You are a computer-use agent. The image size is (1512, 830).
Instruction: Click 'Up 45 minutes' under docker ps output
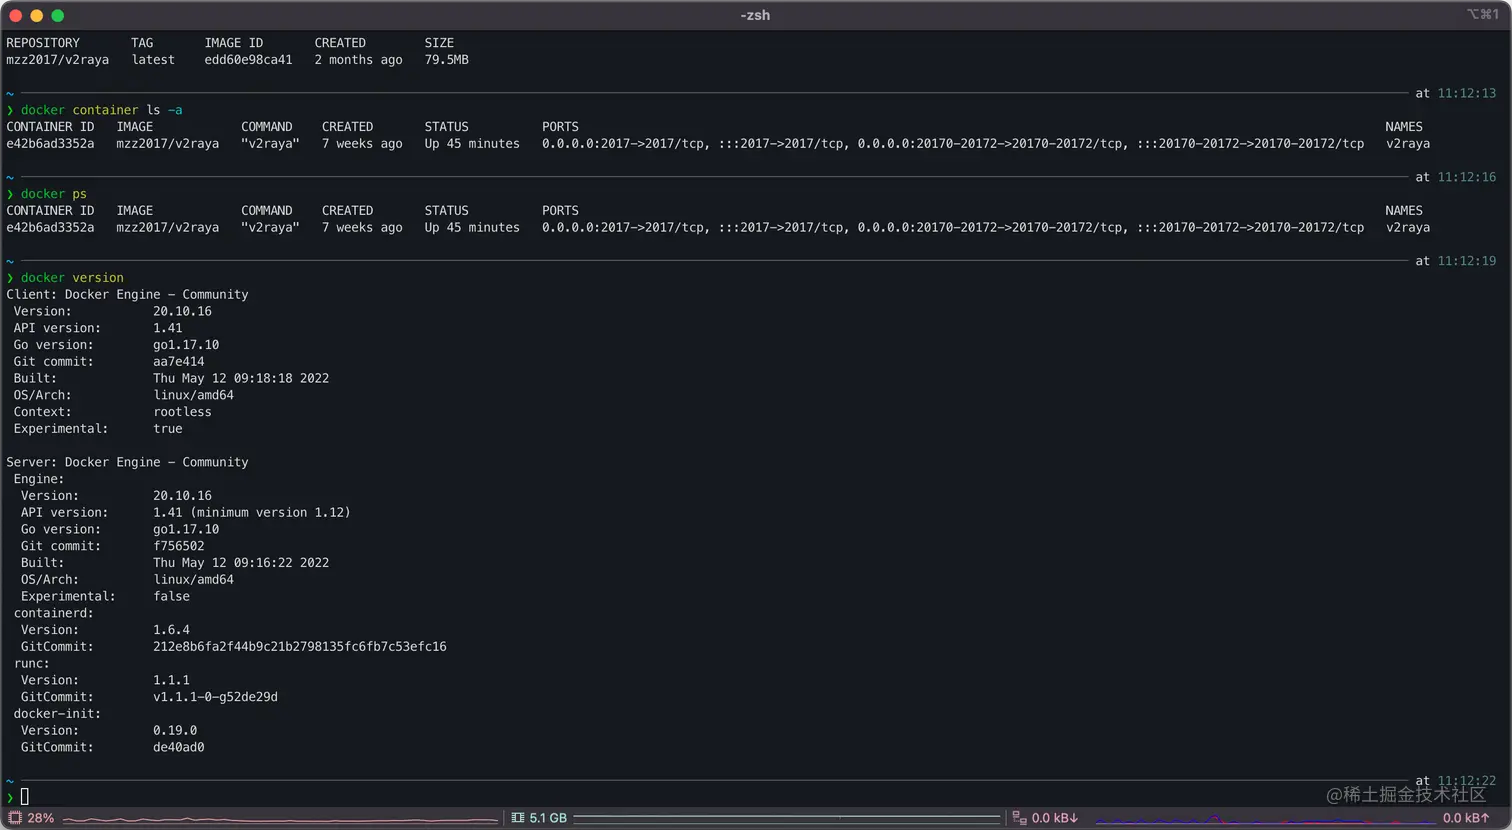click(x=472, y=228)
